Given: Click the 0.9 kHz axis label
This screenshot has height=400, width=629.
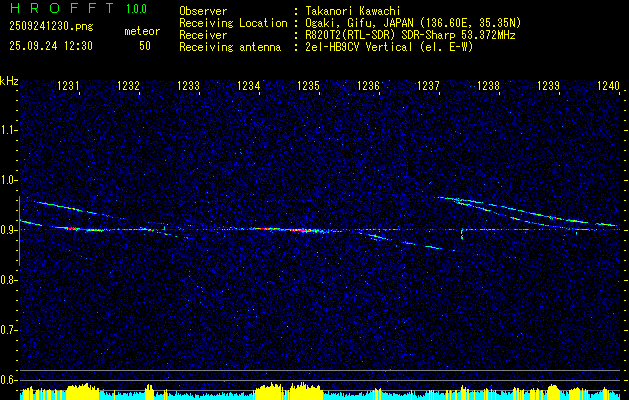Looking at the screenshot, I should point(8,230).
